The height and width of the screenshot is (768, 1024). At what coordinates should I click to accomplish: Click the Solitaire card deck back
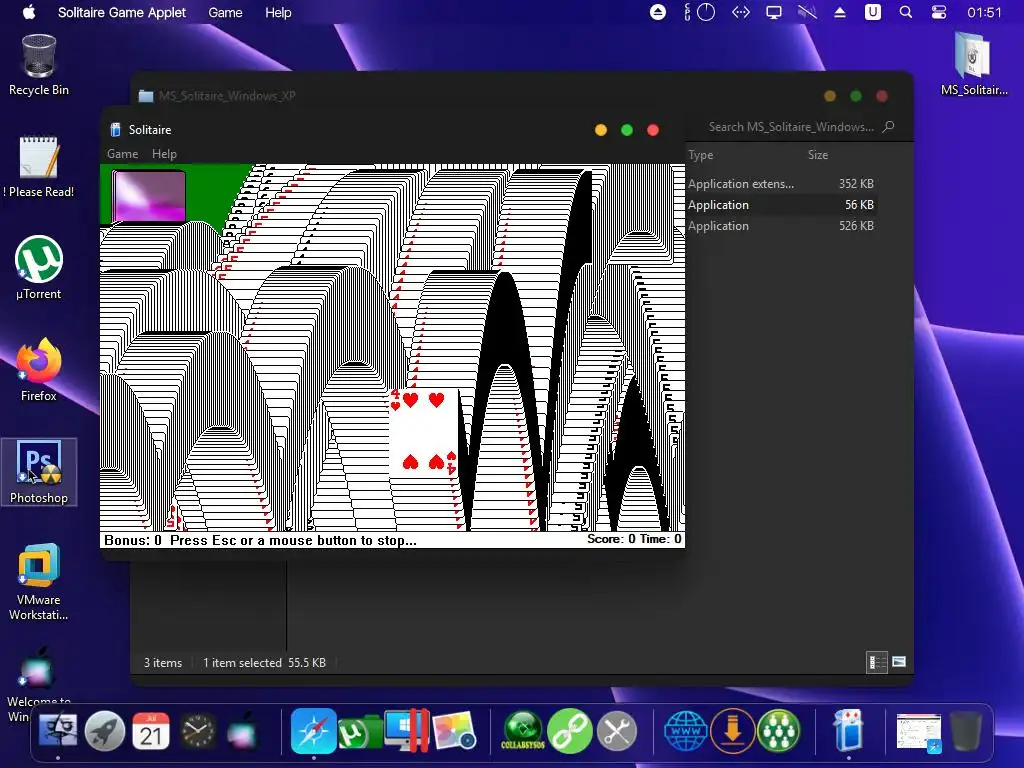click(x=149, y=195)
